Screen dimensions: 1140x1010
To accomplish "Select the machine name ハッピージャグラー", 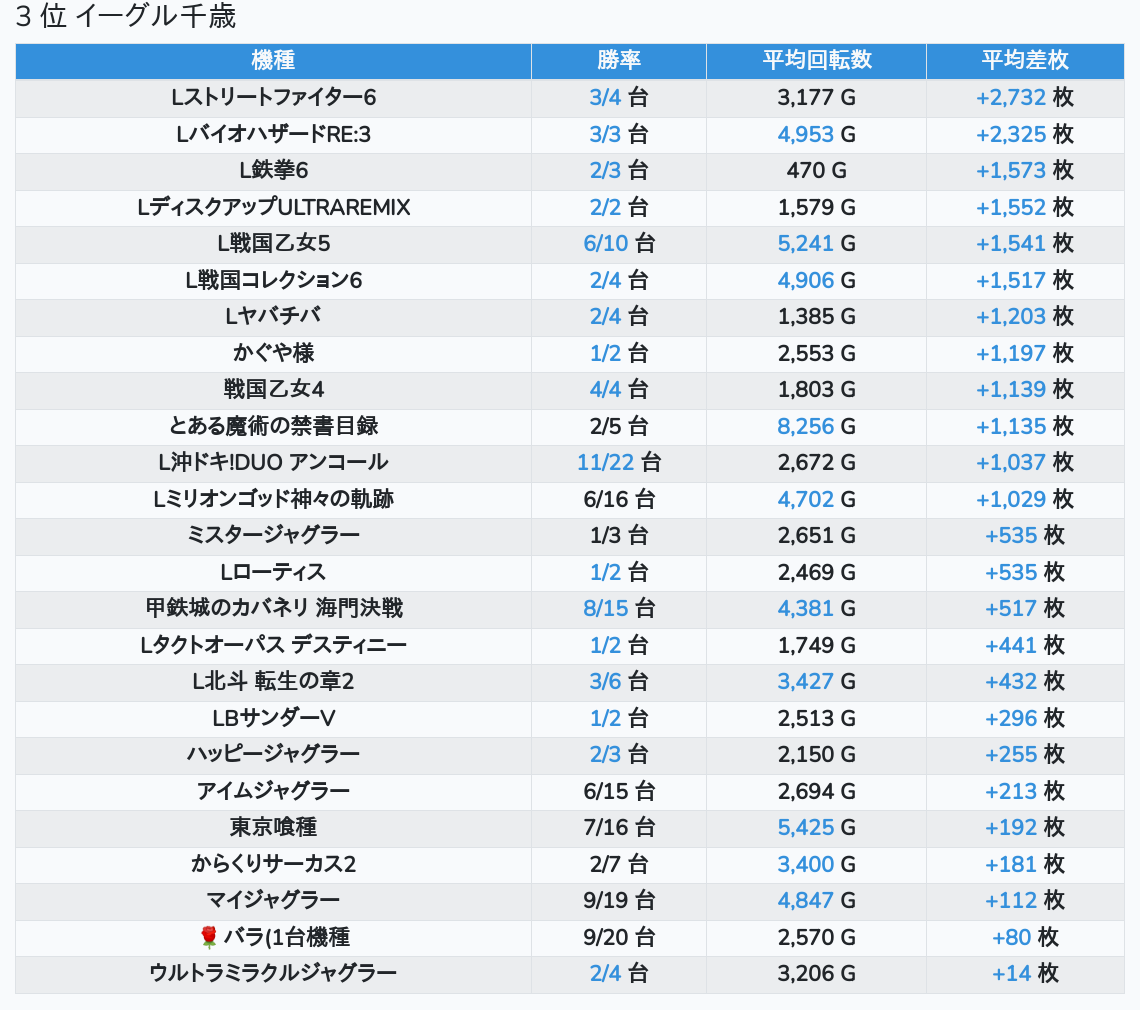I will pyautogui.click(x=273, y=755).
